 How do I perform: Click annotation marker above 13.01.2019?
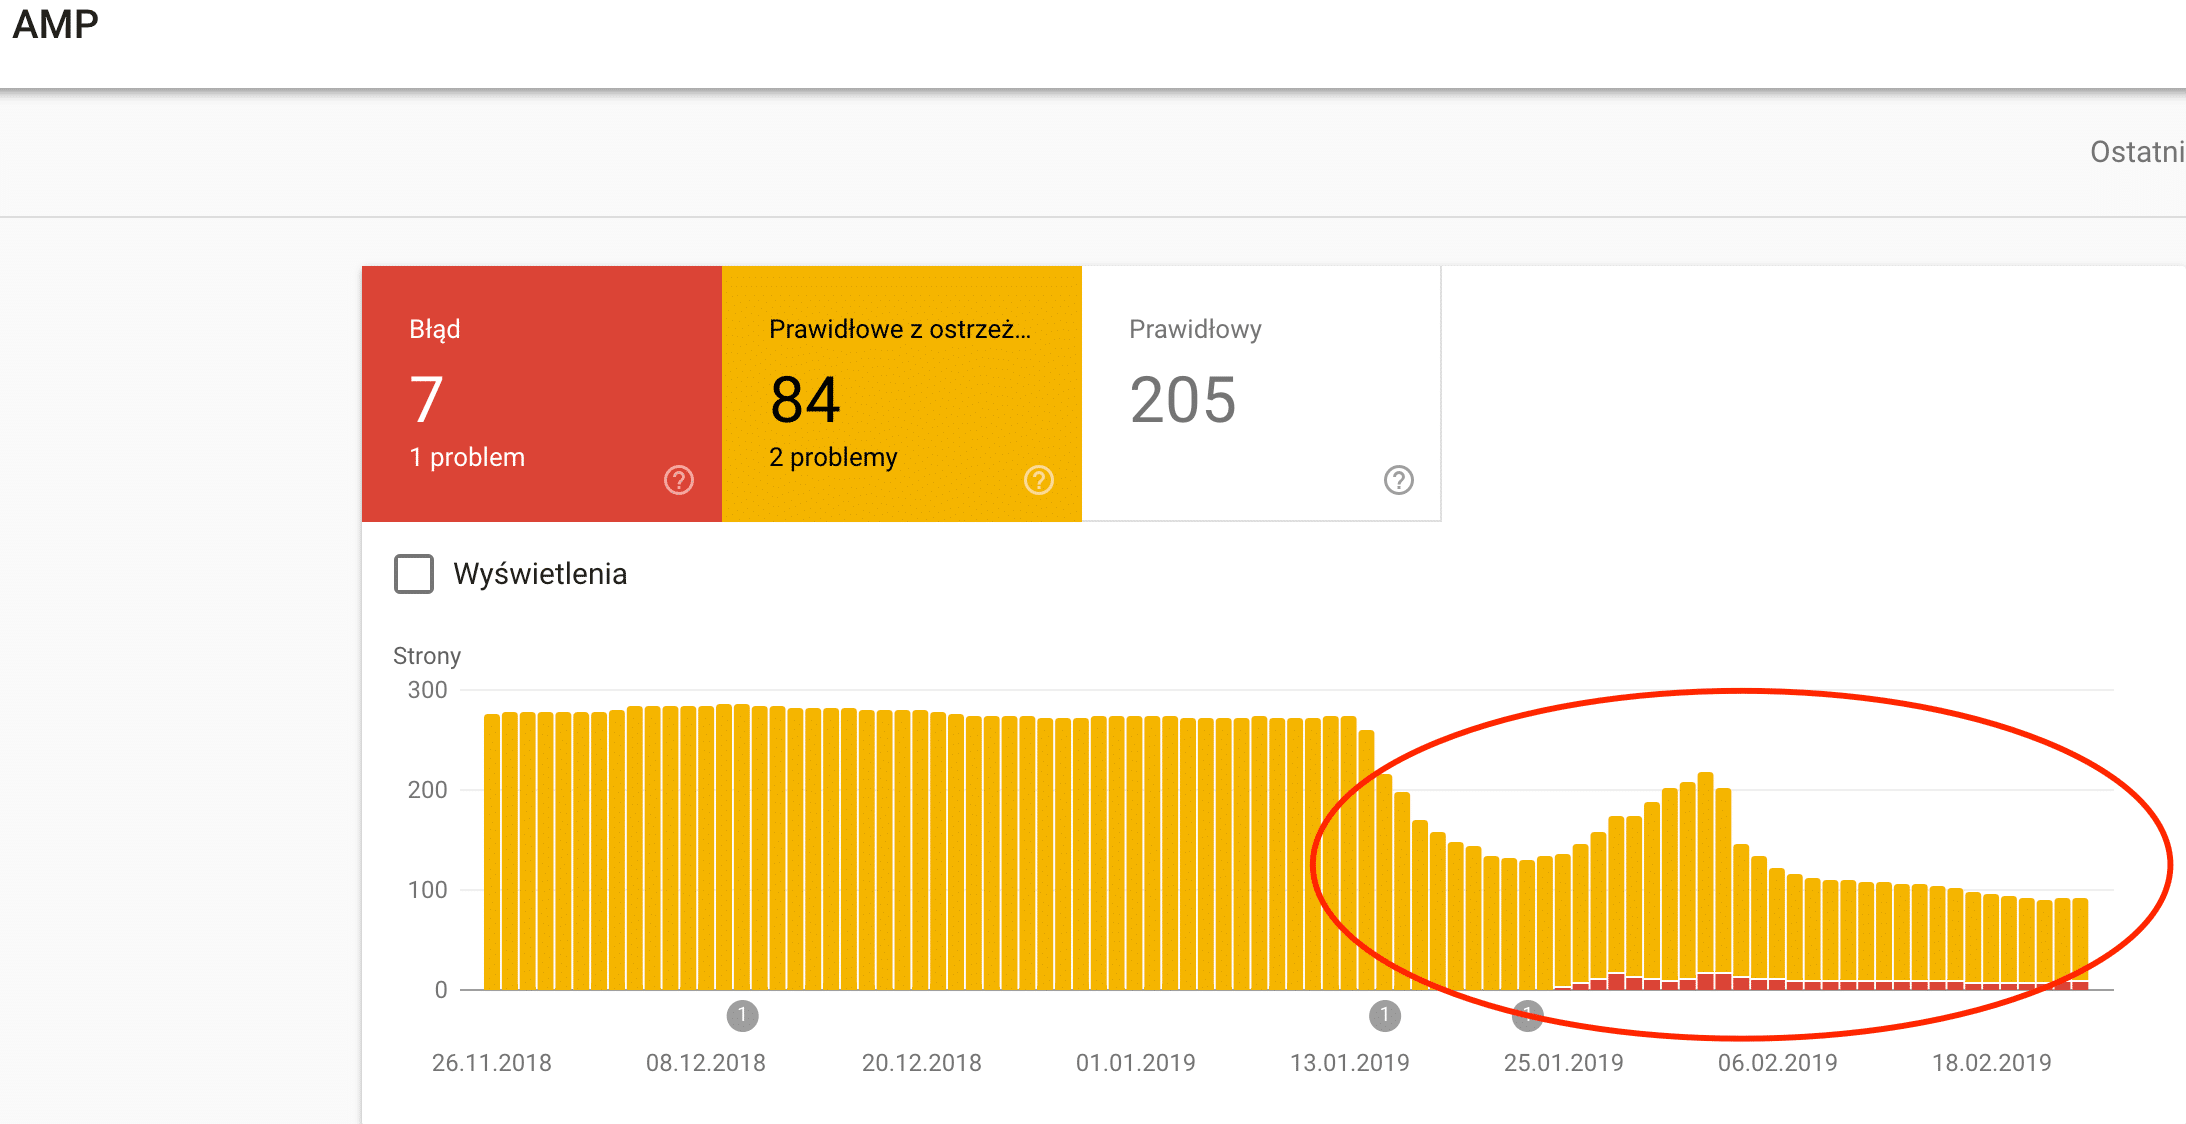1384,1015
